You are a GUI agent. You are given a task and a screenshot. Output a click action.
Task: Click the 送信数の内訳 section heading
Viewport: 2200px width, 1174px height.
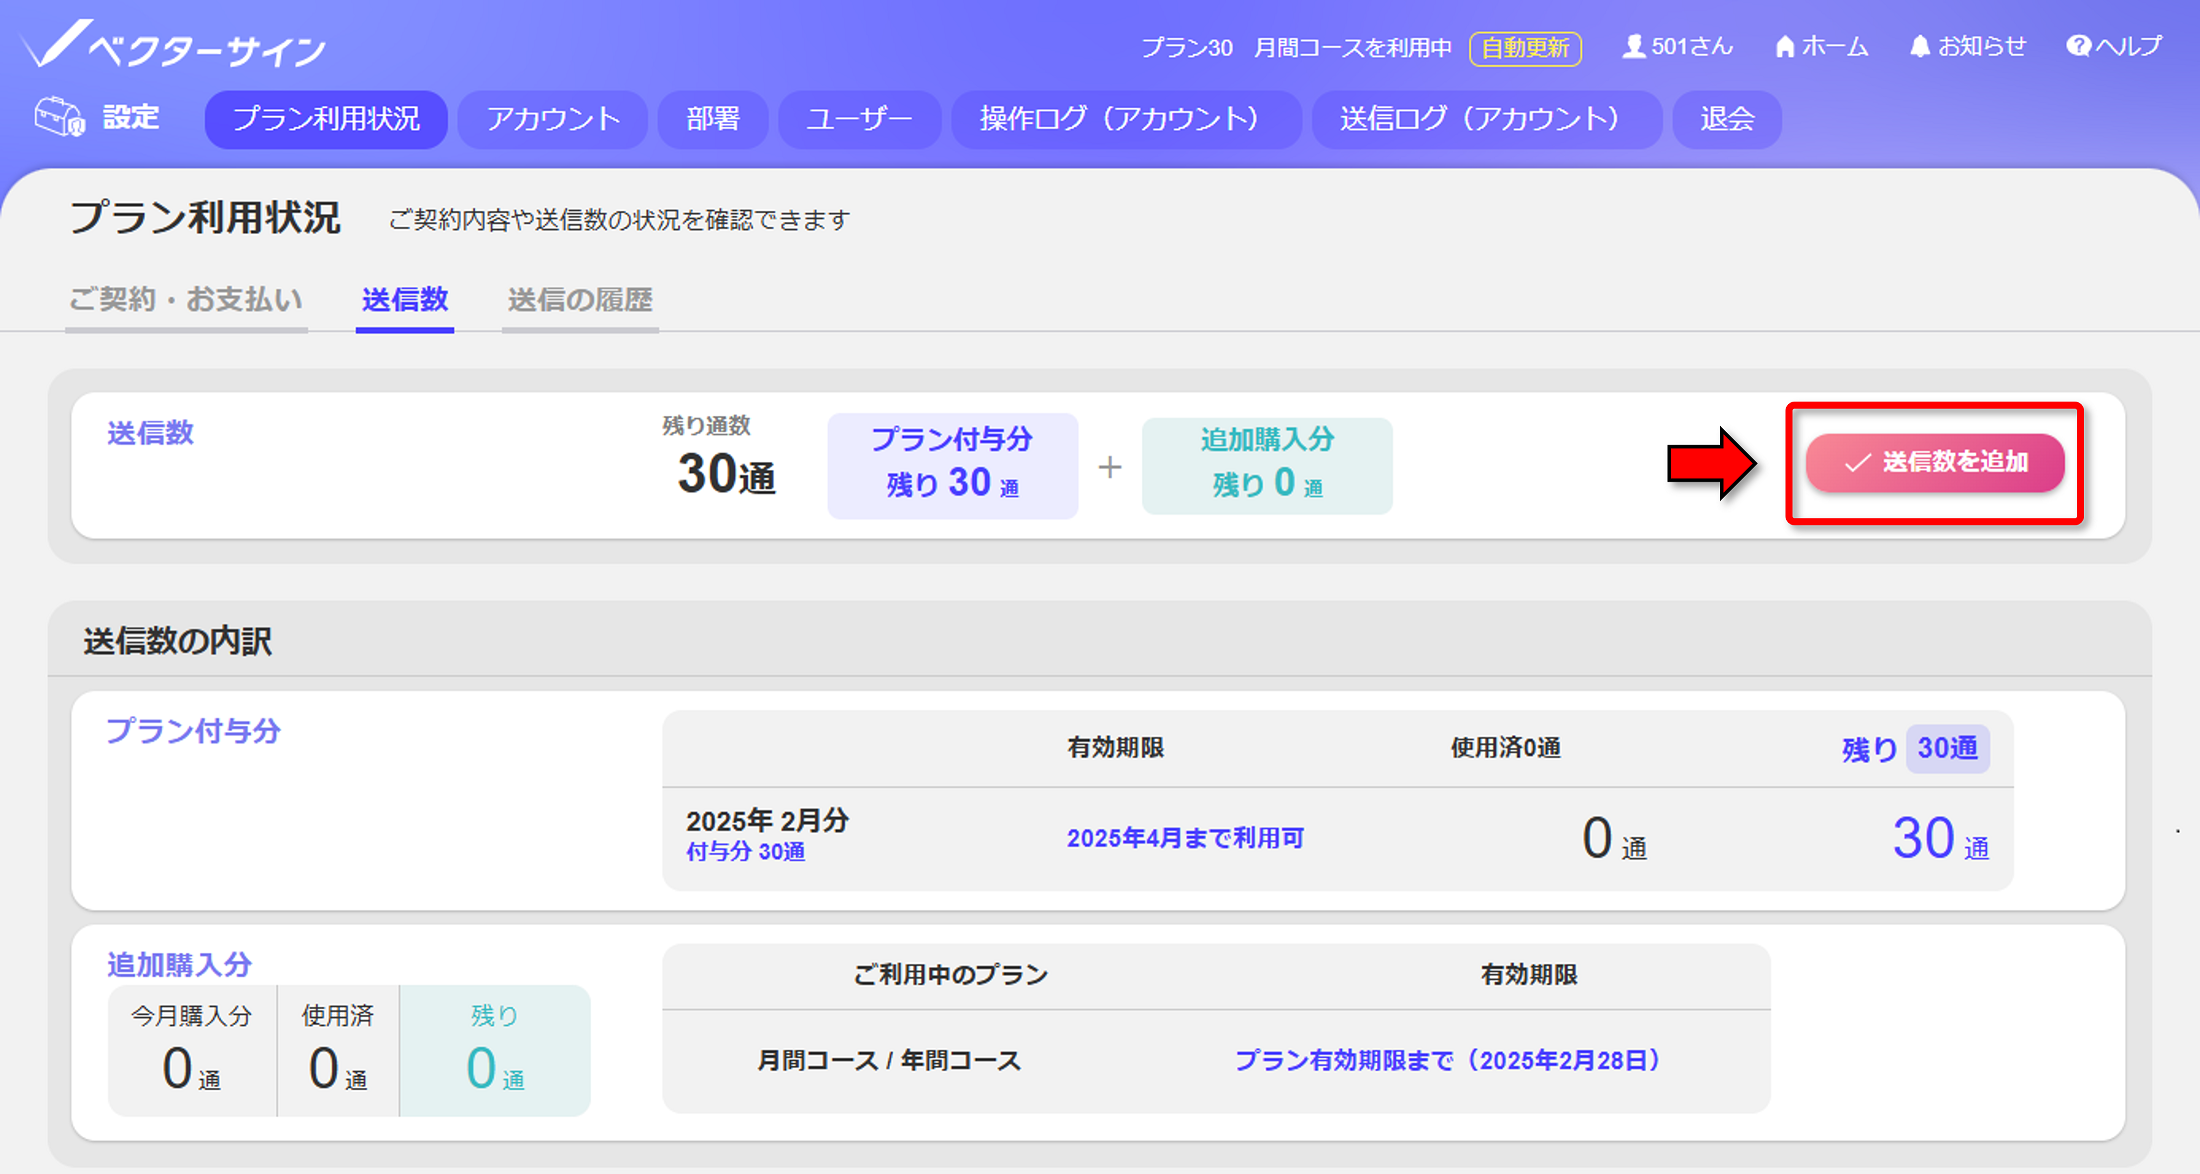[x=178, y=641]
